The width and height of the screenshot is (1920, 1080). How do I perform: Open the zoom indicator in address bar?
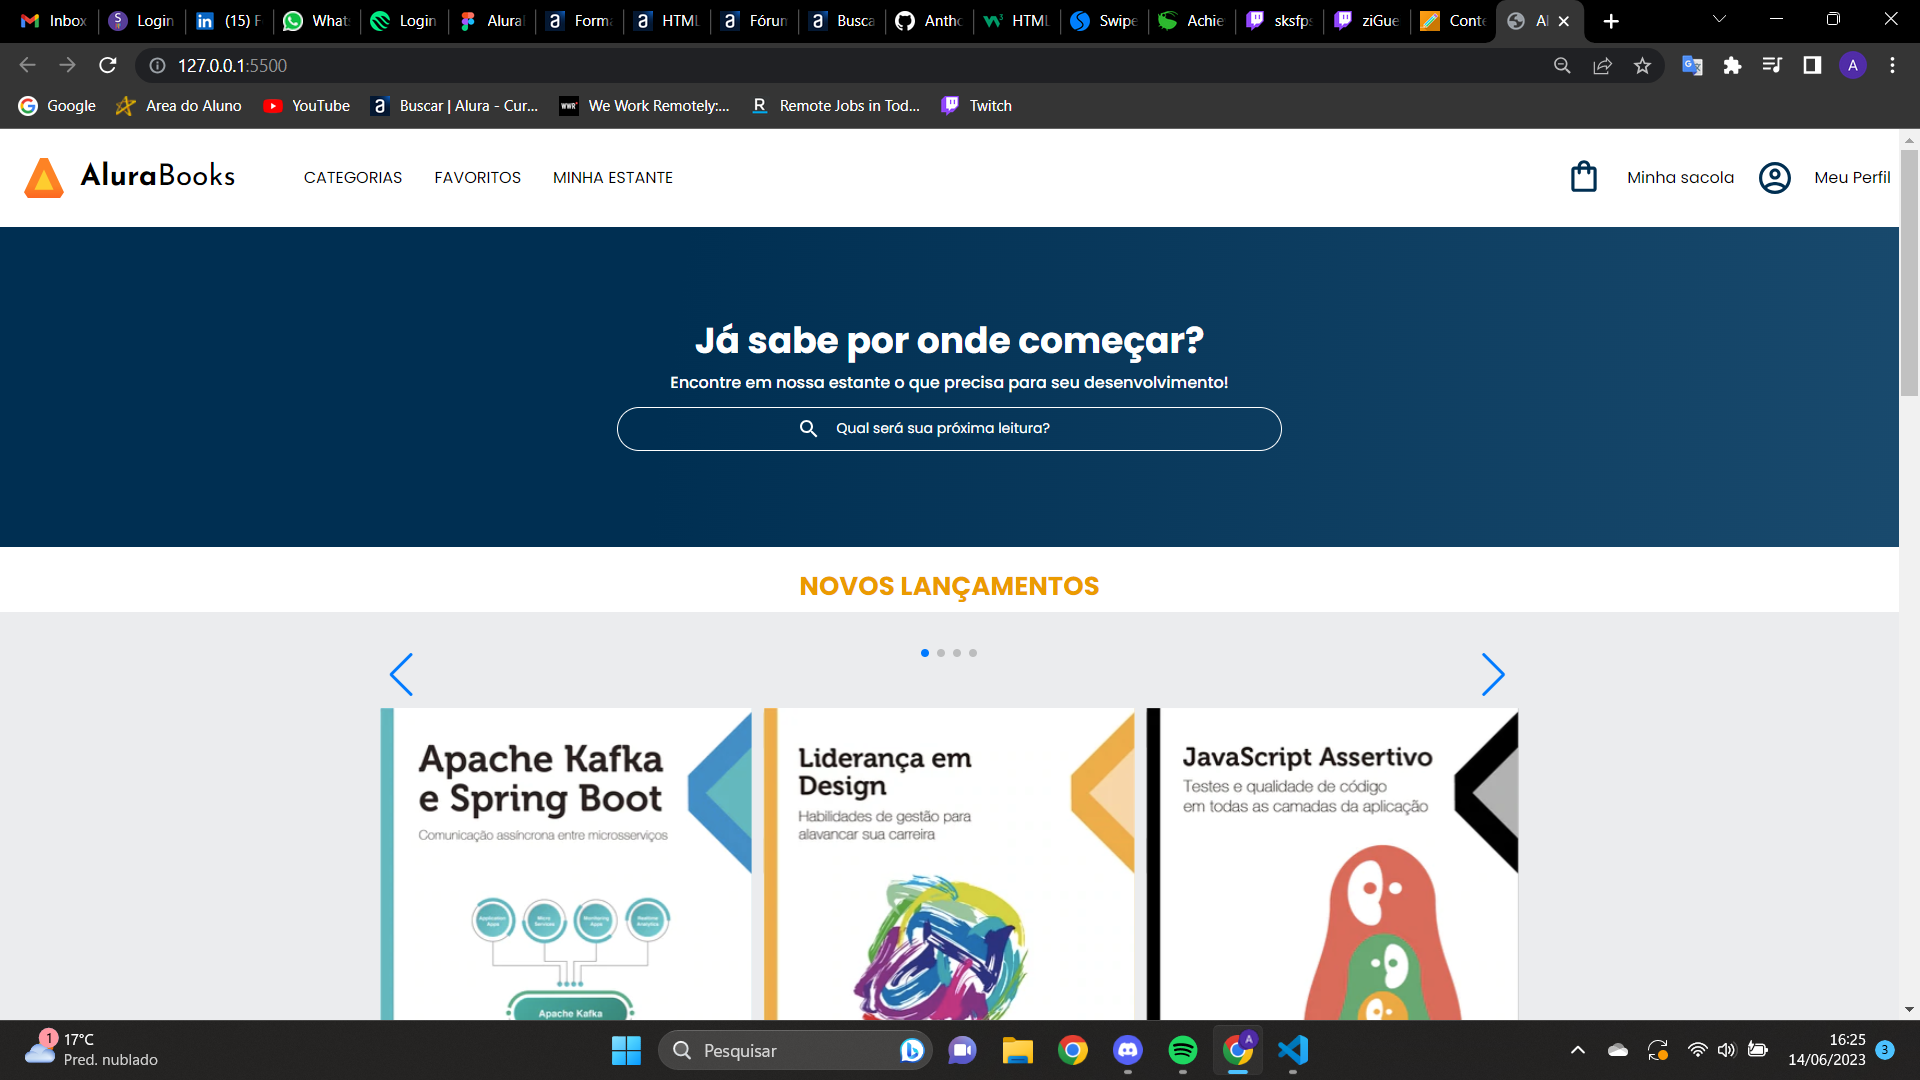(x=1562, y=65)
